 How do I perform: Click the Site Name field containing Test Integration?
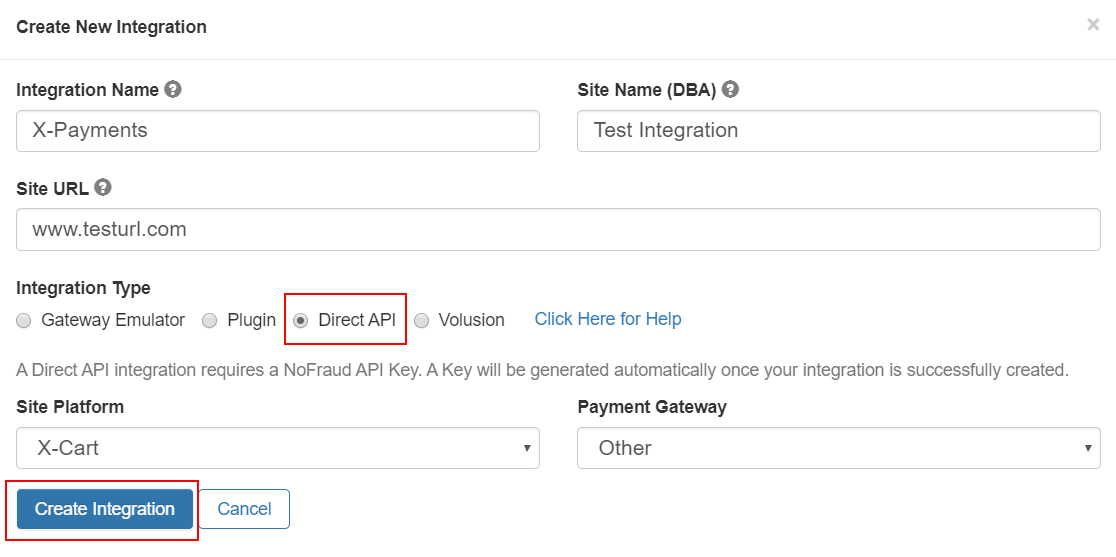838,131
